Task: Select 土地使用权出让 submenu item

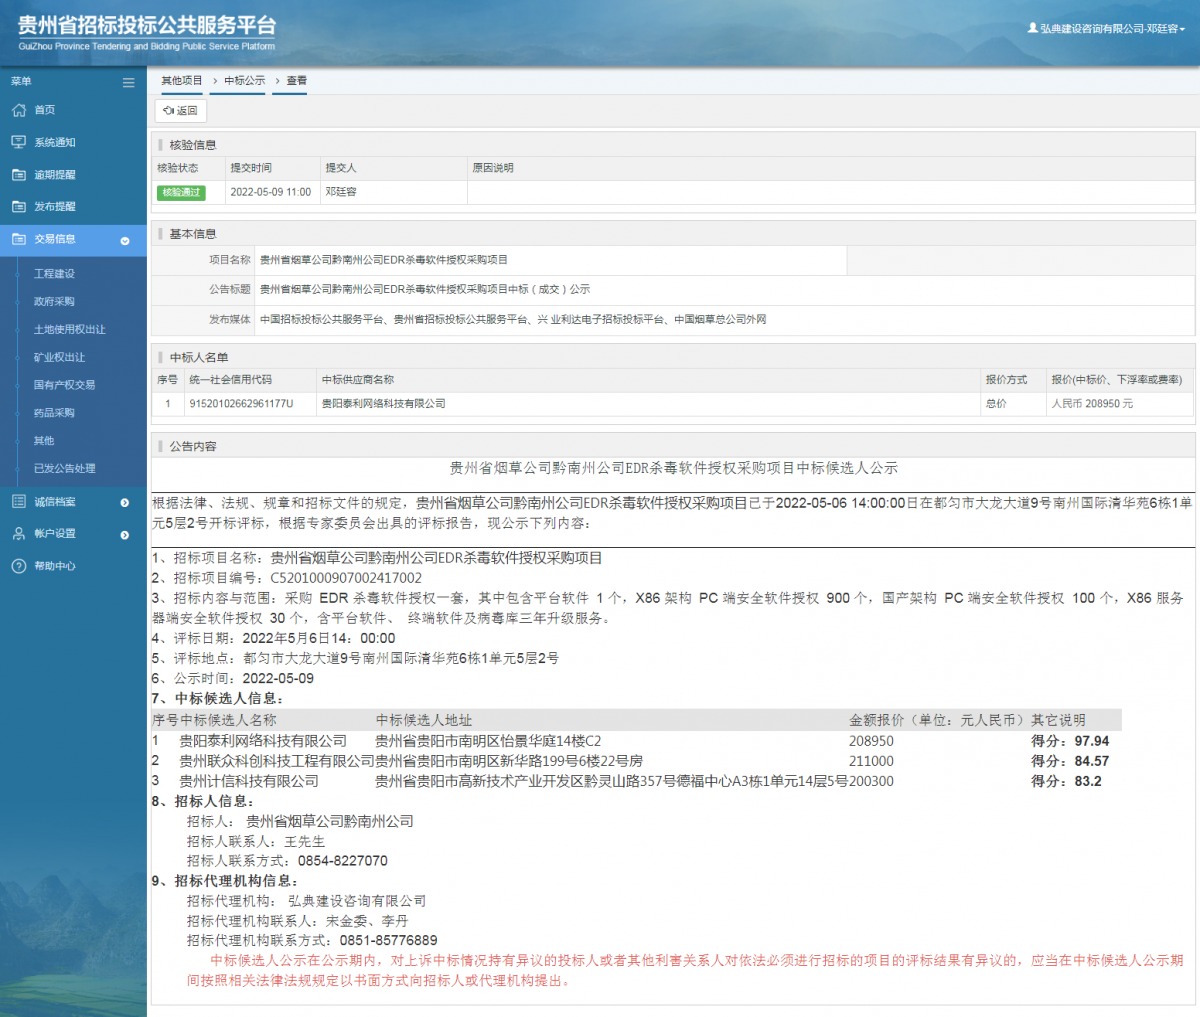Action: coord(69,329)
